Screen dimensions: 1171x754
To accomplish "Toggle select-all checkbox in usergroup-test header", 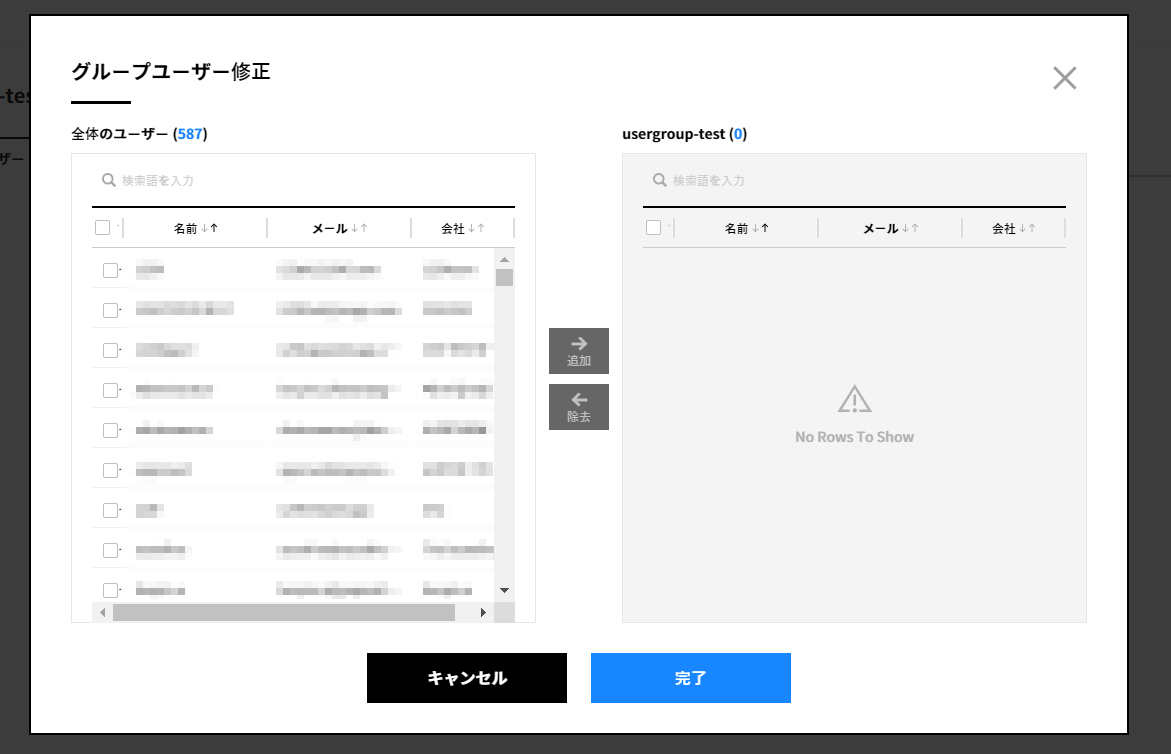I will click(x=654, y=228).
